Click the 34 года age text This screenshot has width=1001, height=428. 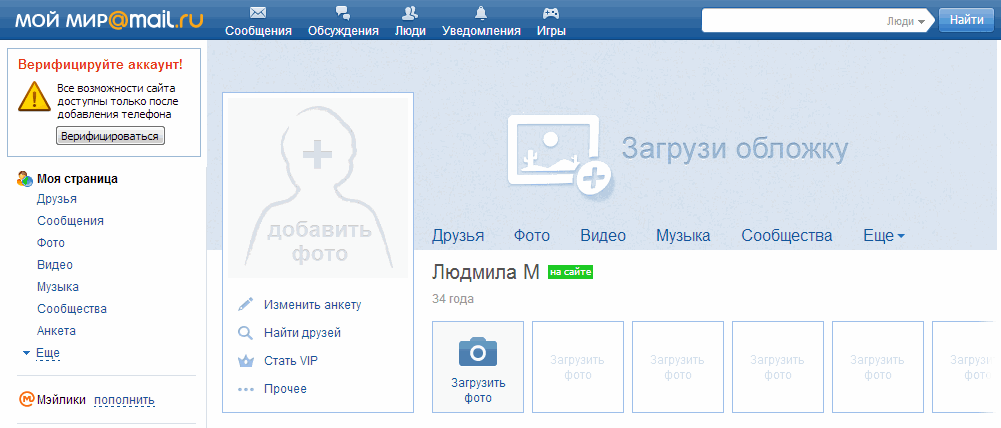[x=453, y=299]
